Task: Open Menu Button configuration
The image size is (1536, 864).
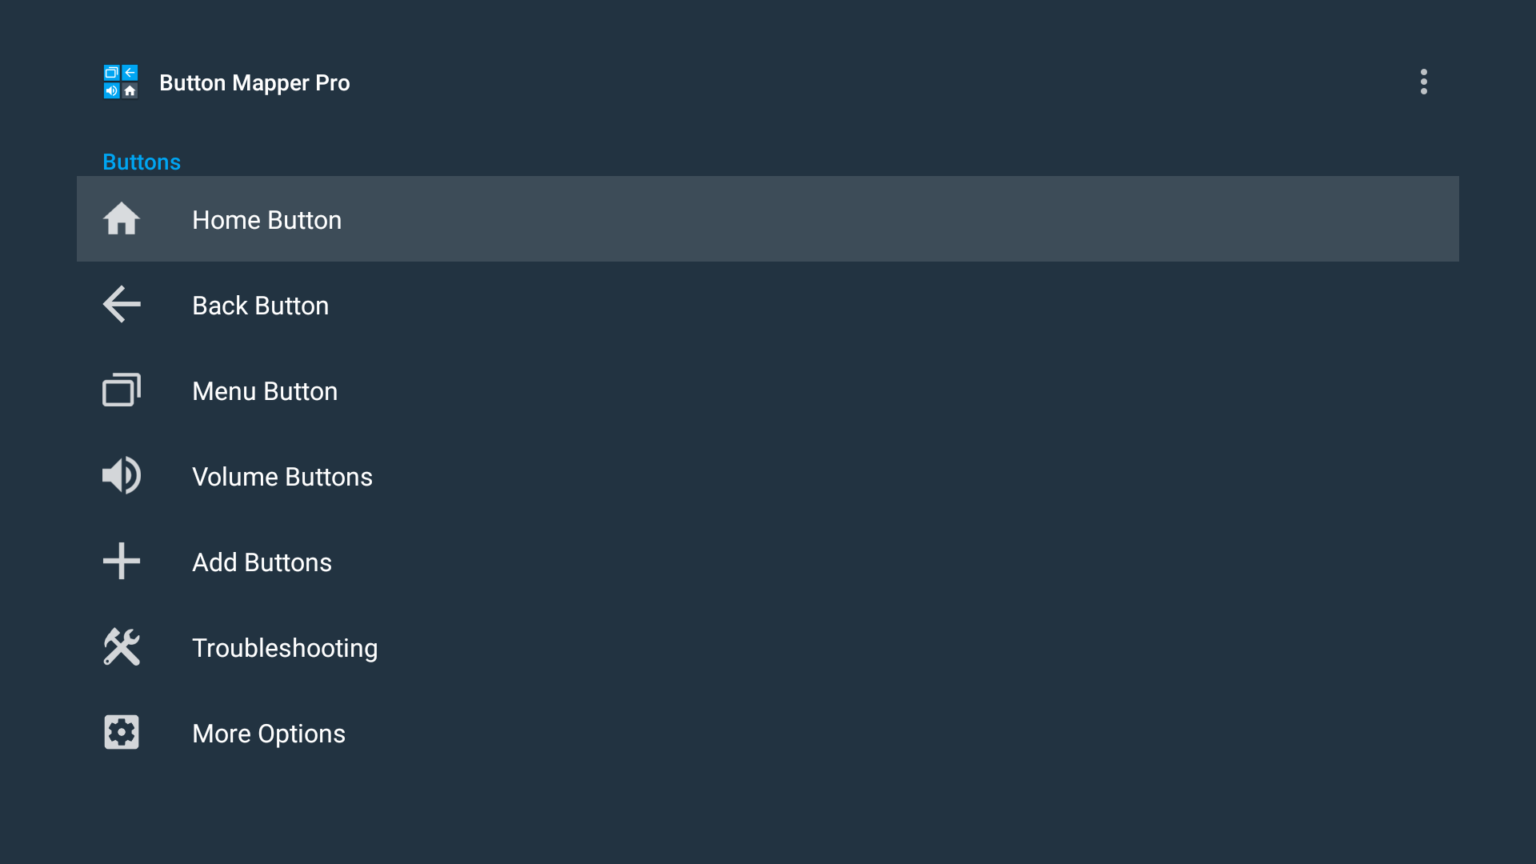Action: coord(500,390)
